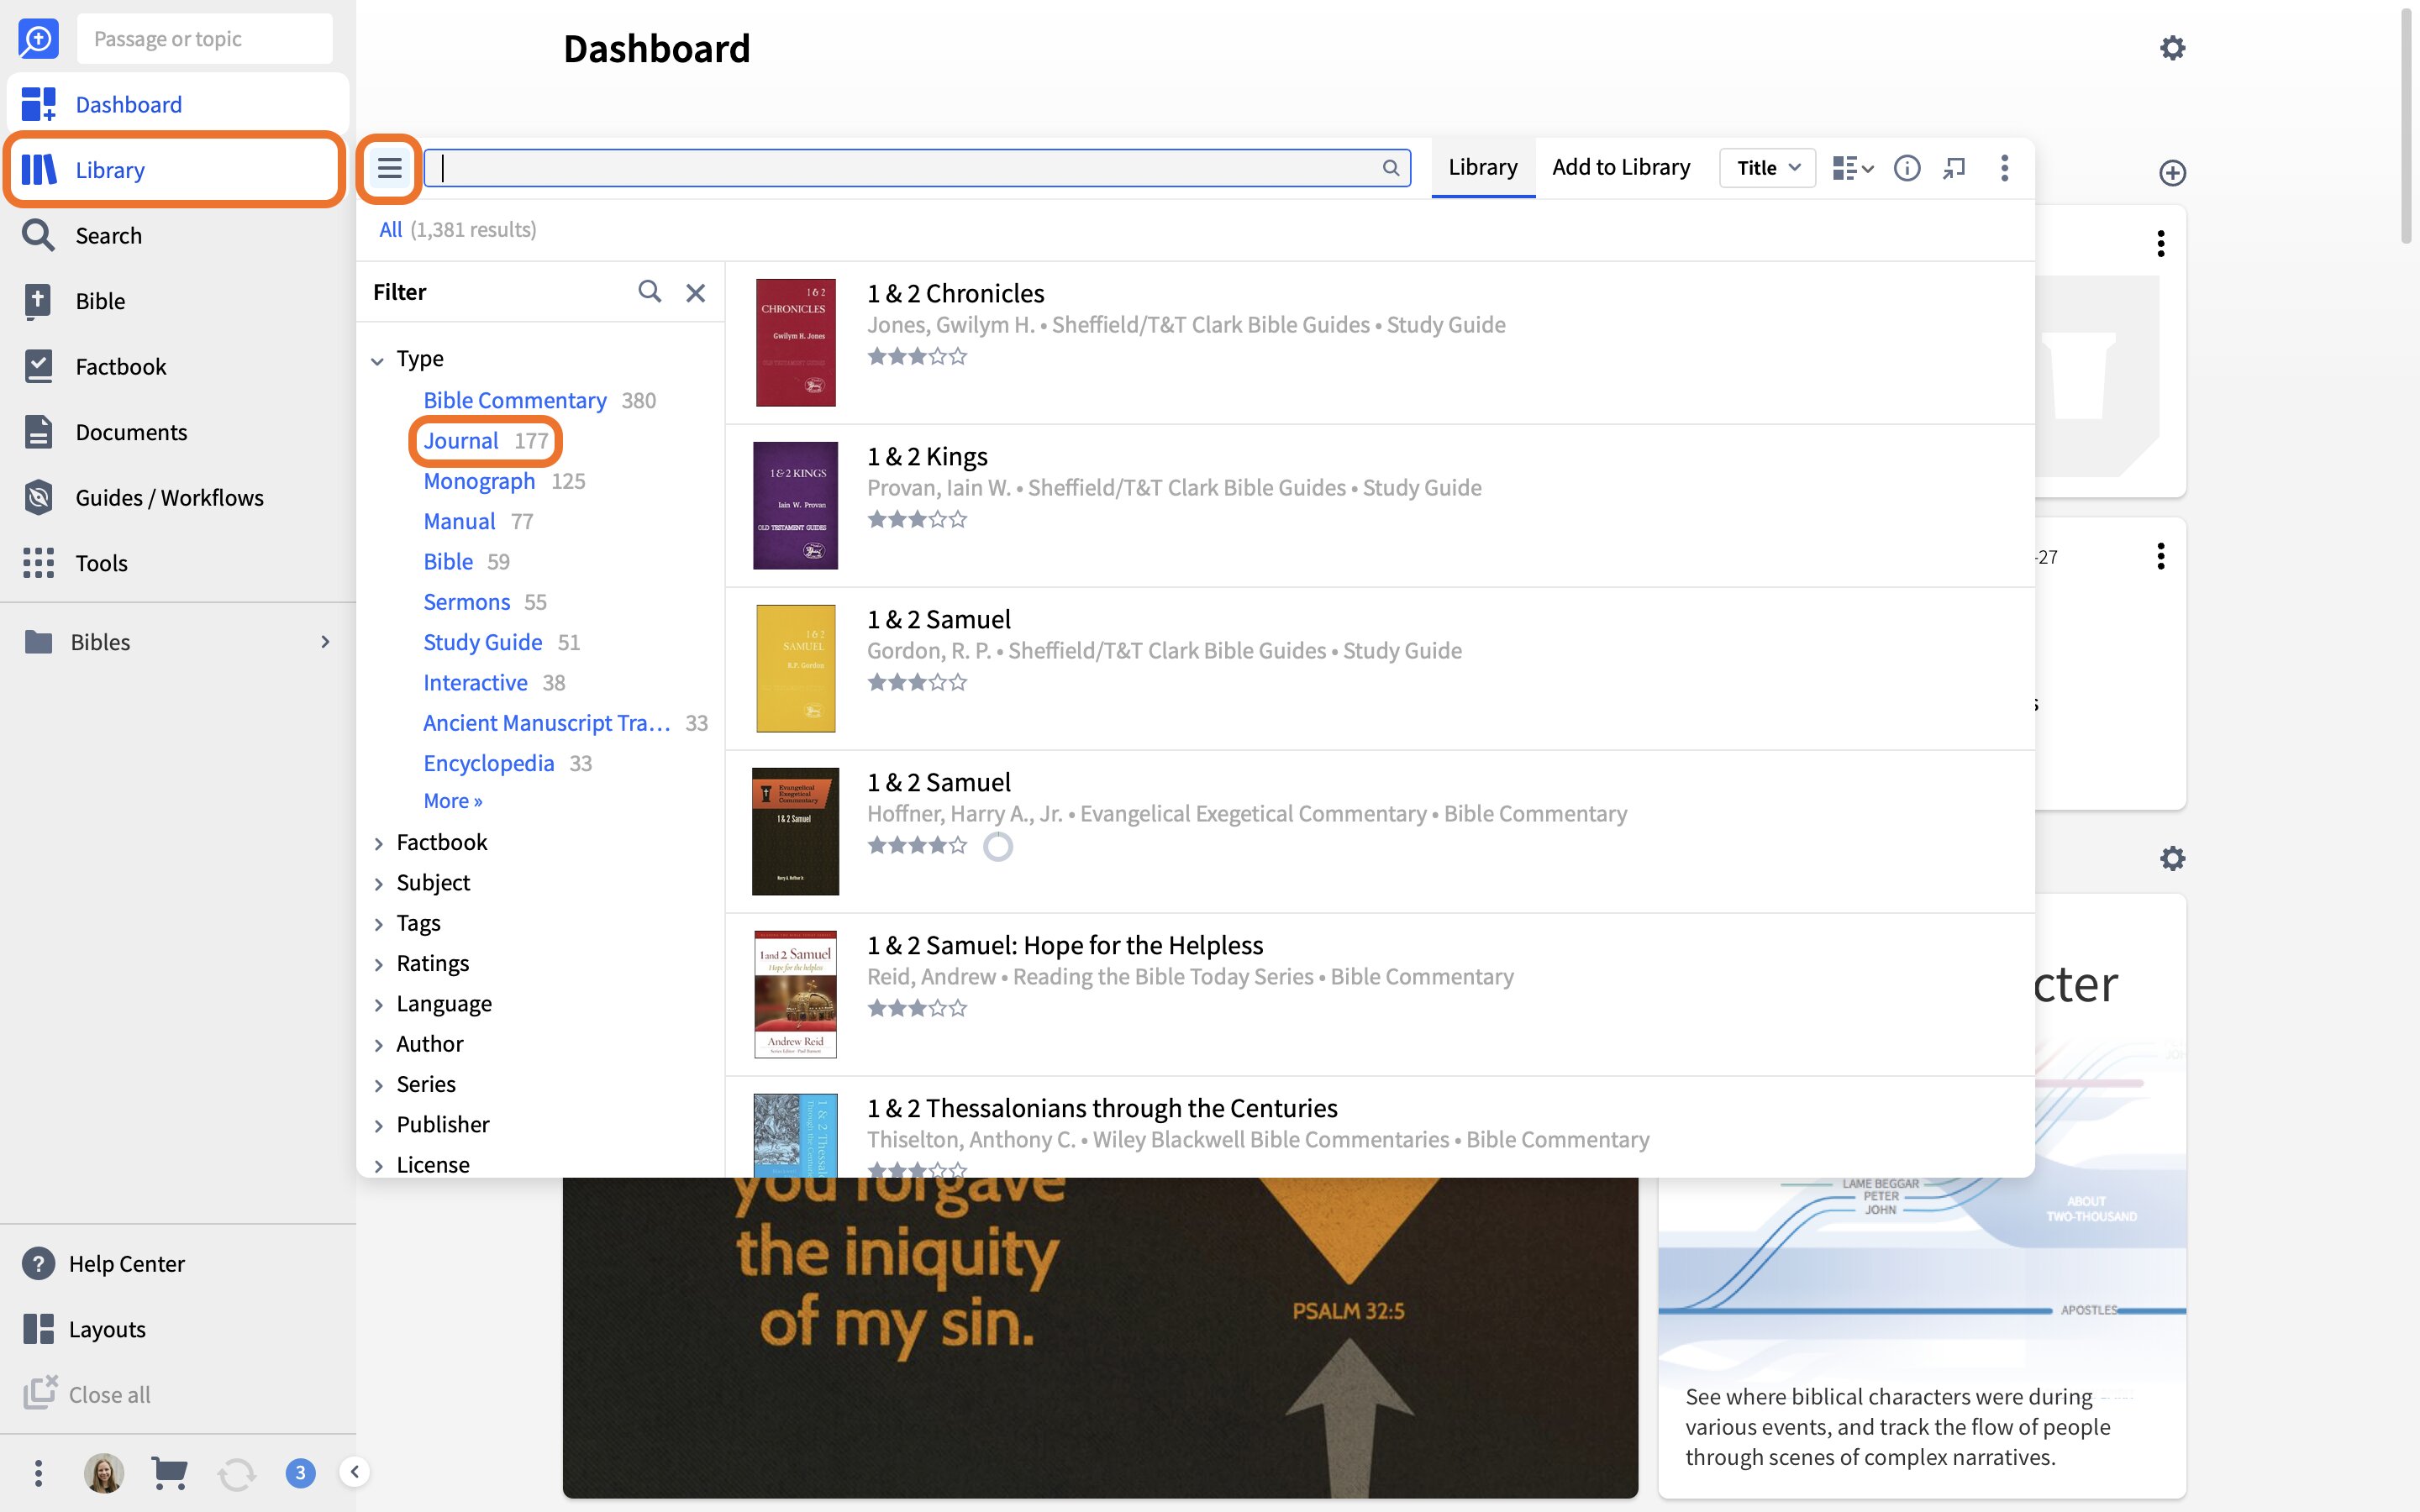
Task: Open Documents in the sidebar
Action: pos(177,432)
